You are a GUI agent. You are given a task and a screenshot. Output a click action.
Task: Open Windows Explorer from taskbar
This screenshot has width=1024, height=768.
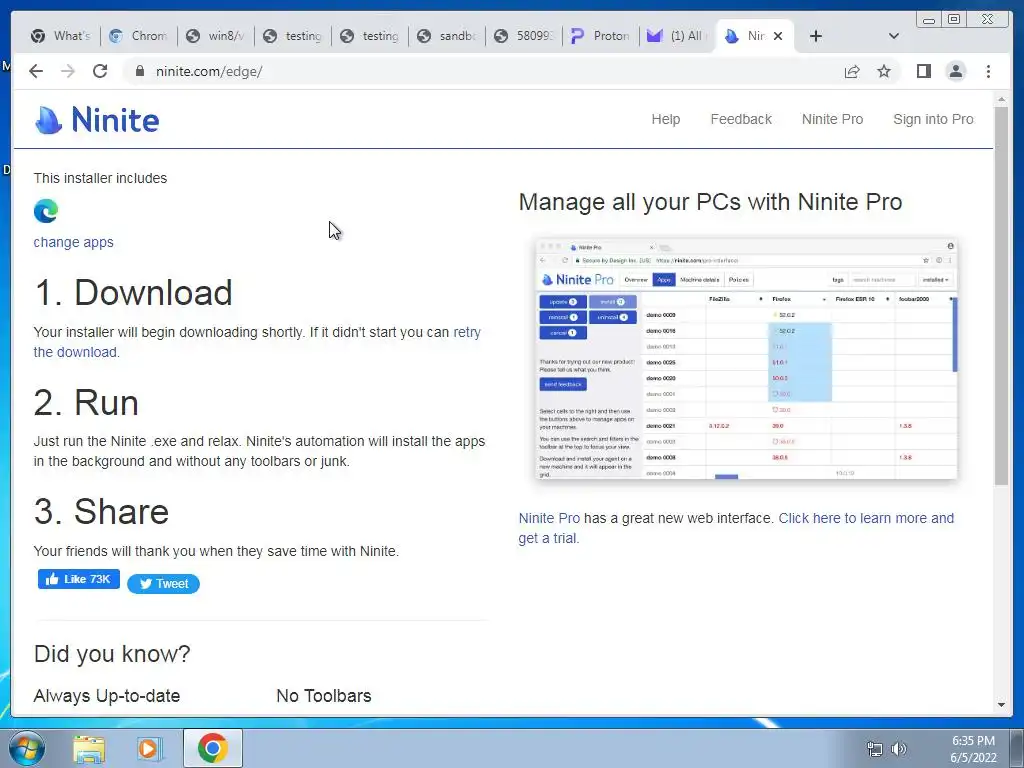(89, 748)
